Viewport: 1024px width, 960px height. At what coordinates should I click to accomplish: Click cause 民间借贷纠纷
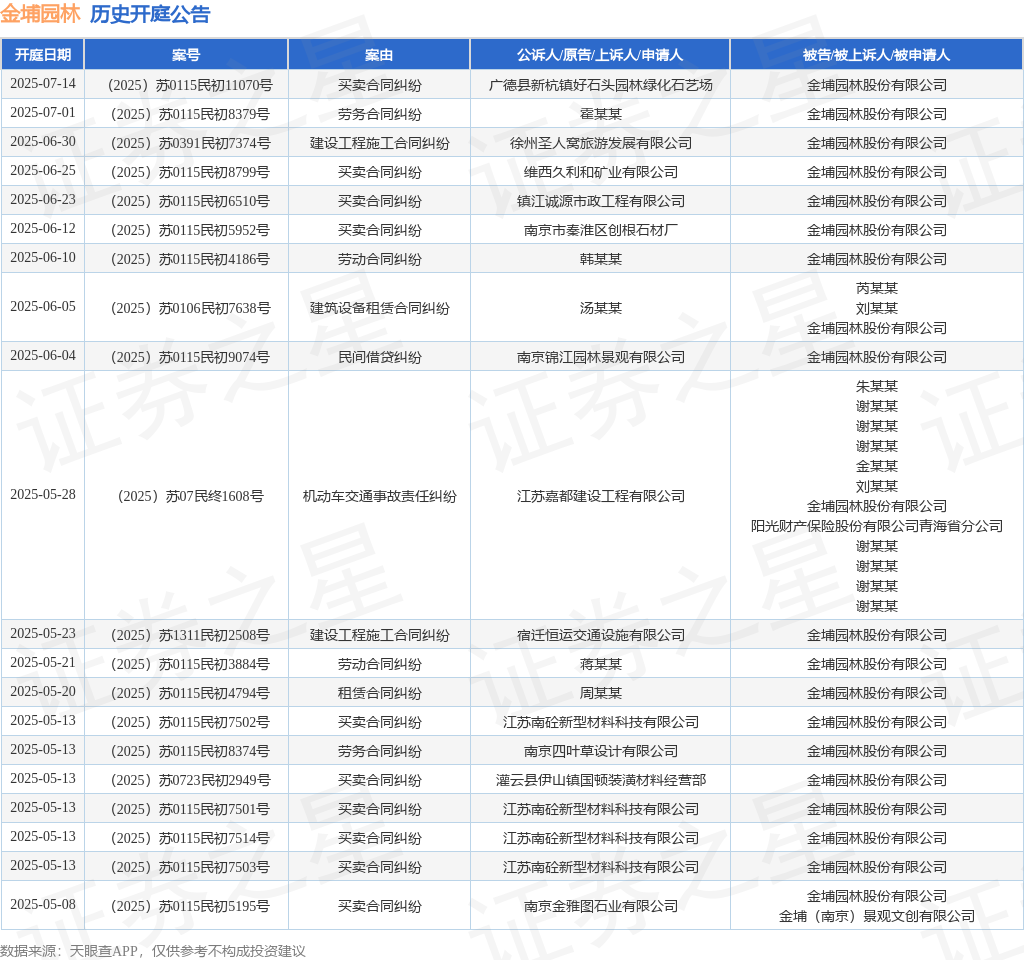click(379, 357)
